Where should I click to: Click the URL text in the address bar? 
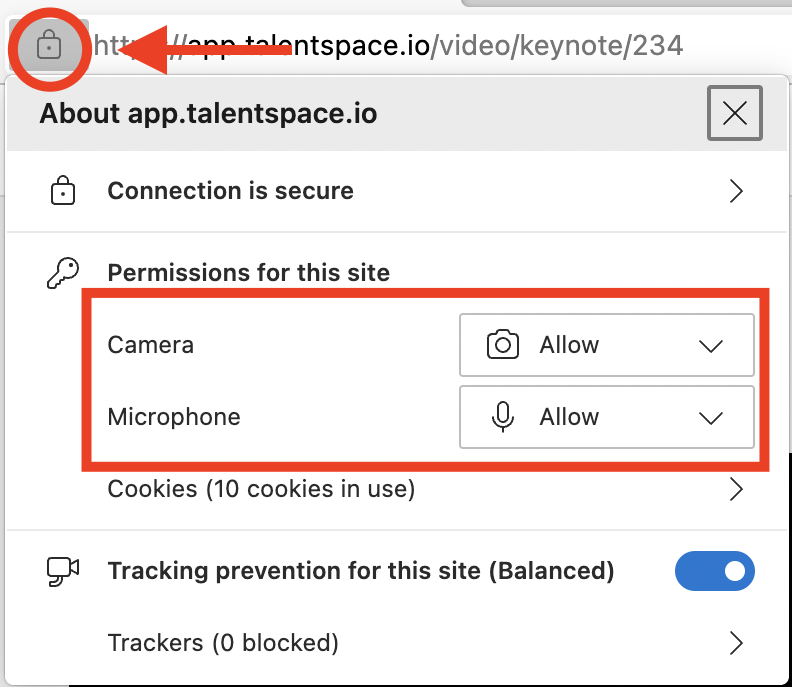tap(450, 45)
